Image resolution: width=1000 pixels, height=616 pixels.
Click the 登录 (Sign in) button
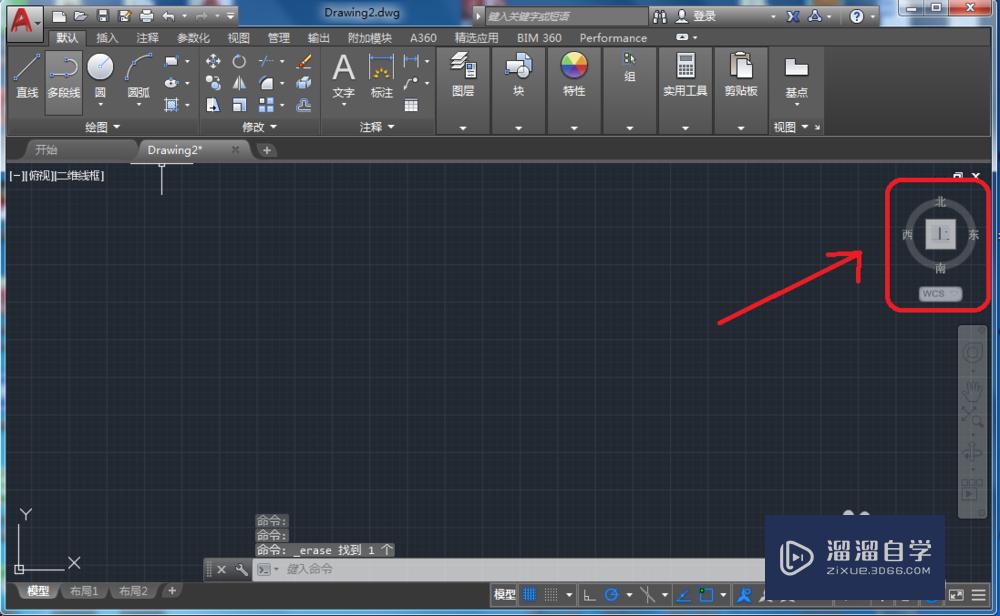click(x=698, y=16)
